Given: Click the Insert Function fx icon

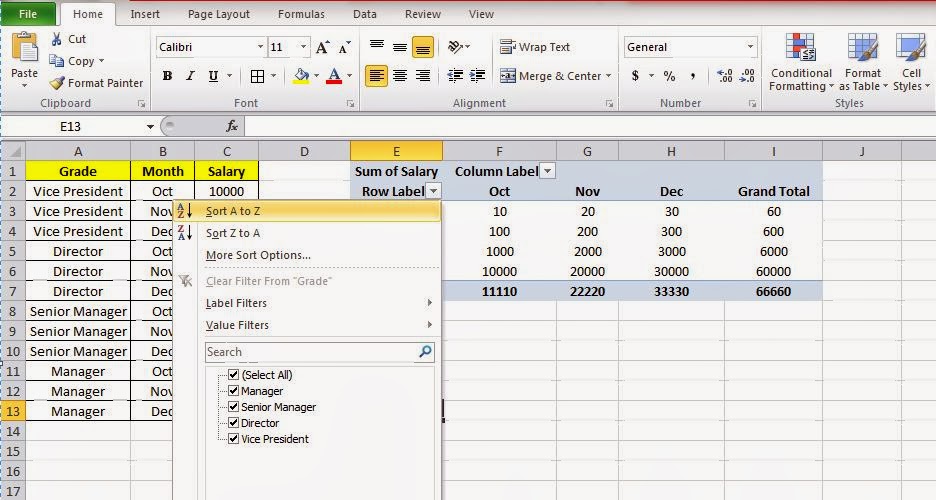Looking at the screenshot, I should pos(232,126).
